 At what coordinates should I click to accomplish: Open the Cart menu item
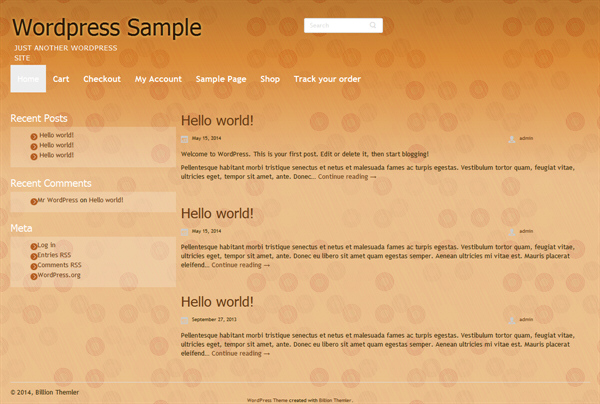click(x=61, y=79)
